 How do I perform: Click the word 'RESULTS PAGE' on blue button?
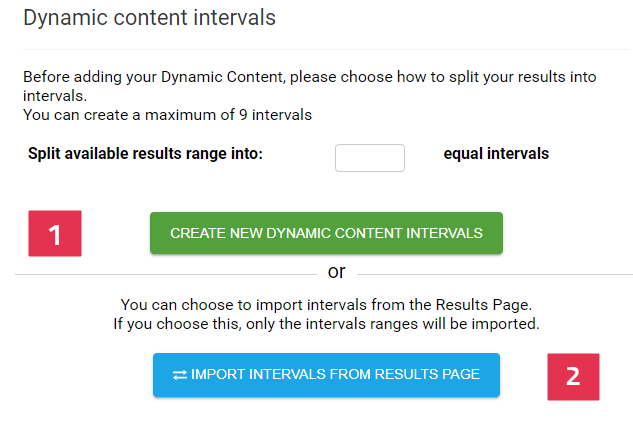pos(427,374)
